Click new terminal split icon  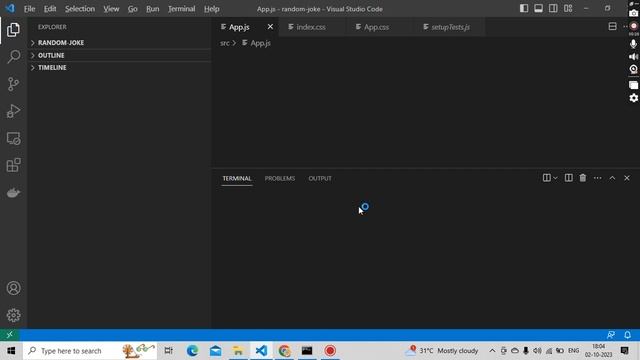(547, 178)
